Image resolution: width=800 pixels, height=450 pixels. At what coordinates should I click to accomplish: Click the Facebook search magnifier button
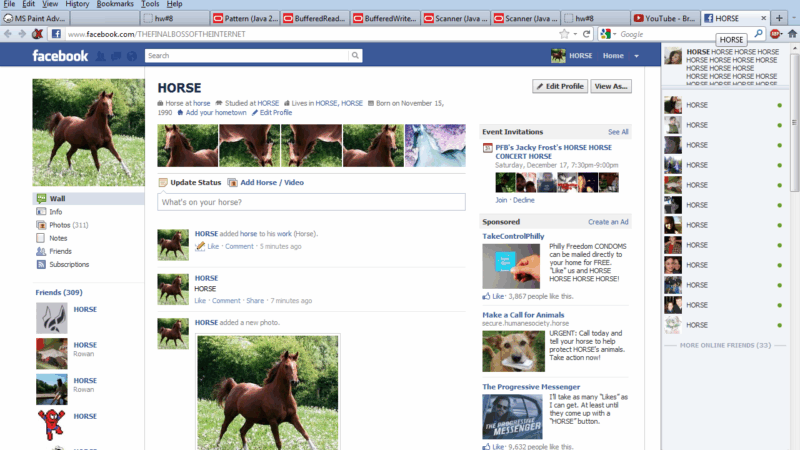[x=355, y=56]
